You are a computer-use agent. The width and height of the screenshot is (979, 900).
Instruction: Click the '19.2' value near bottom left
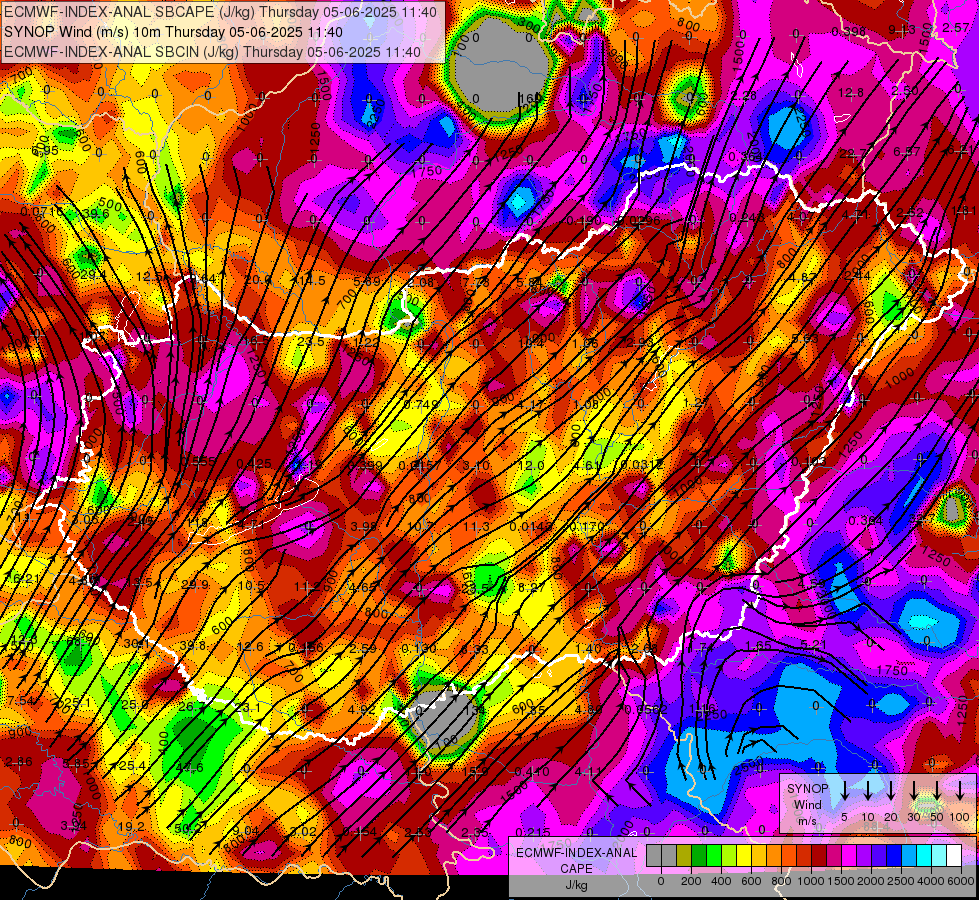pos(131,826)
